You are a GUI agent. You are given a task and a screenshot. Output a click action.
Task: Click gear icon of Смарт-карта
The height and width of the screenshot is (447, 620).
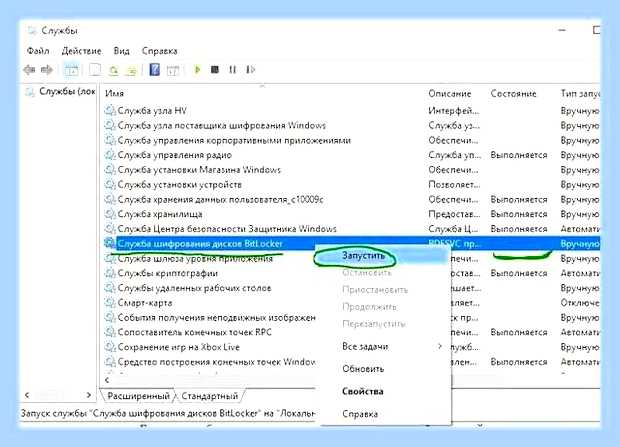pos(110,303)
